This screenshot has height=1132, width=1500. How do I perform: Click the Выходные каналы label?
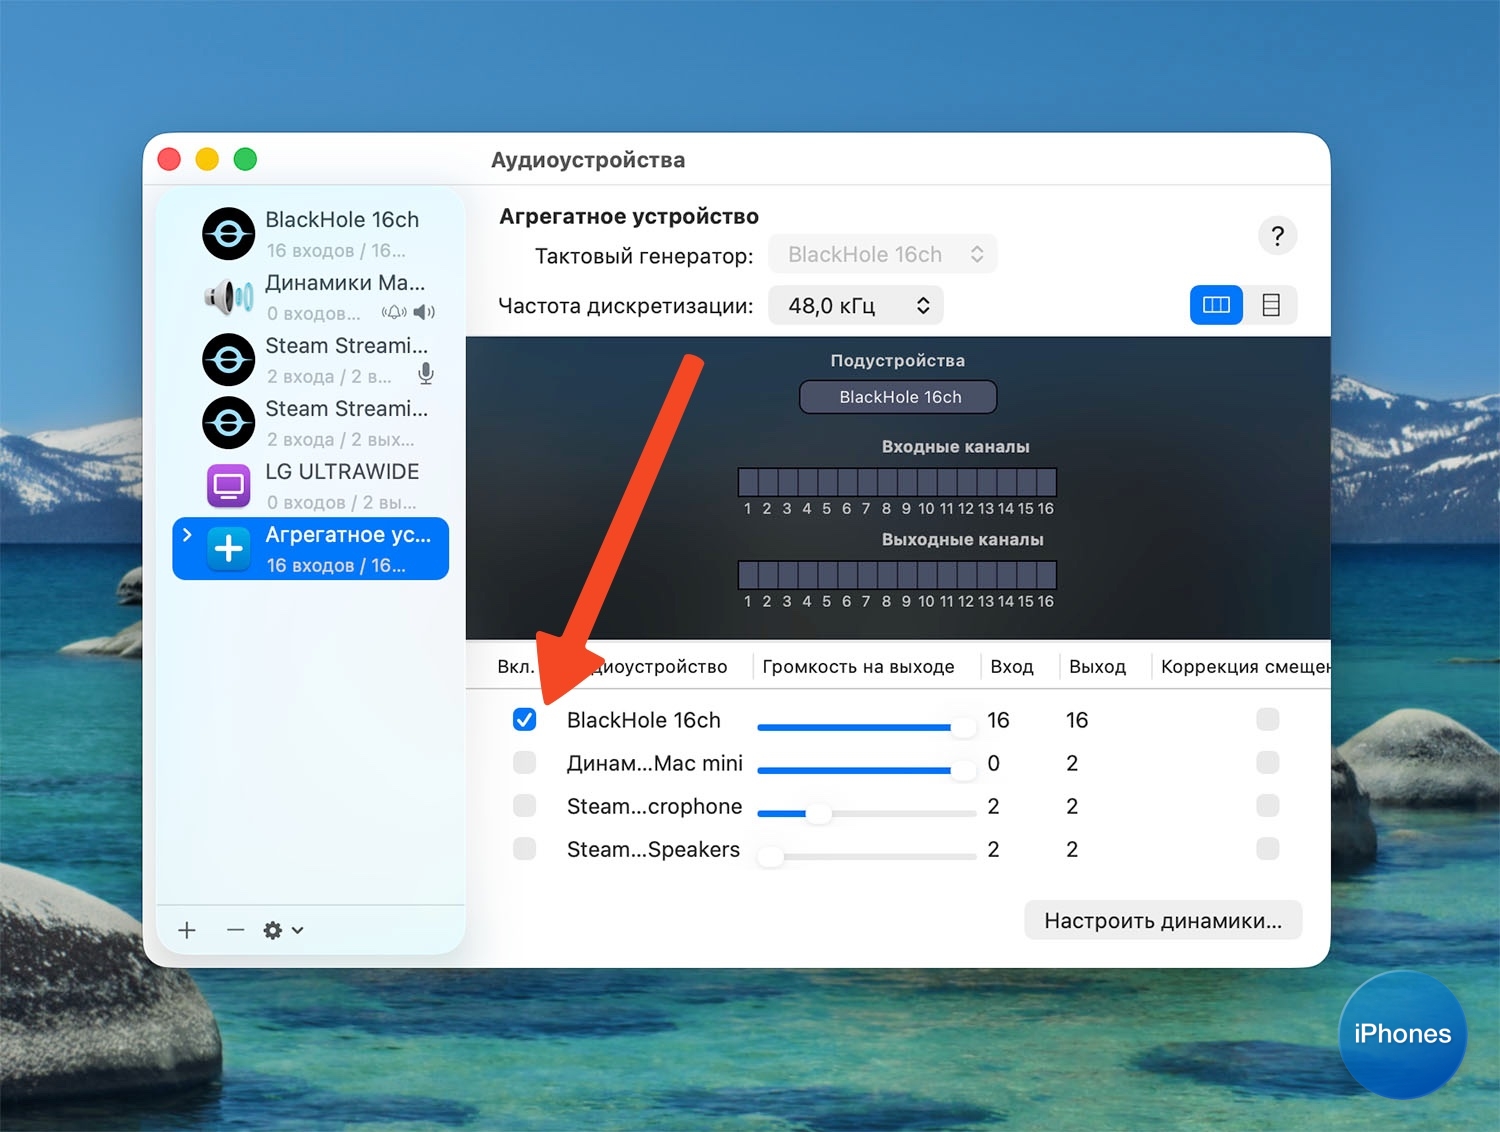click(962, 539)
